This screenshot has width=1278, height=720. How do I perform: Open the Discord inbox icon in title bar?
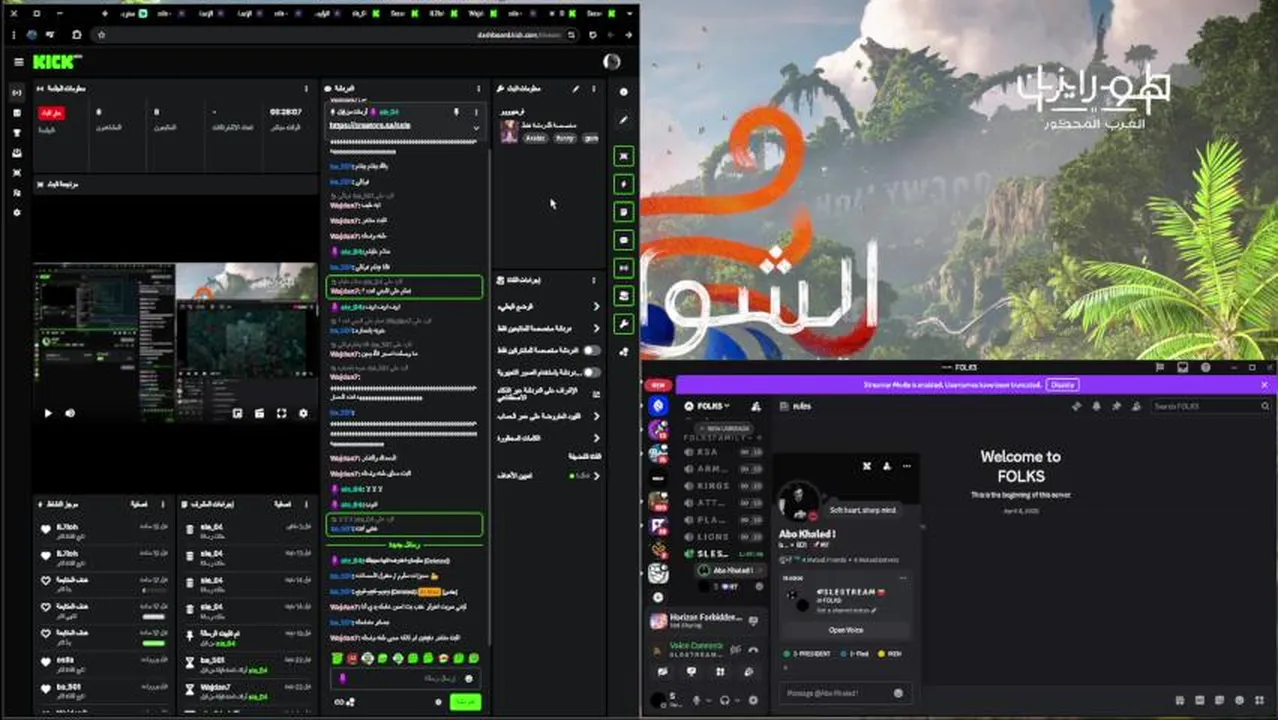[1182, 367]
